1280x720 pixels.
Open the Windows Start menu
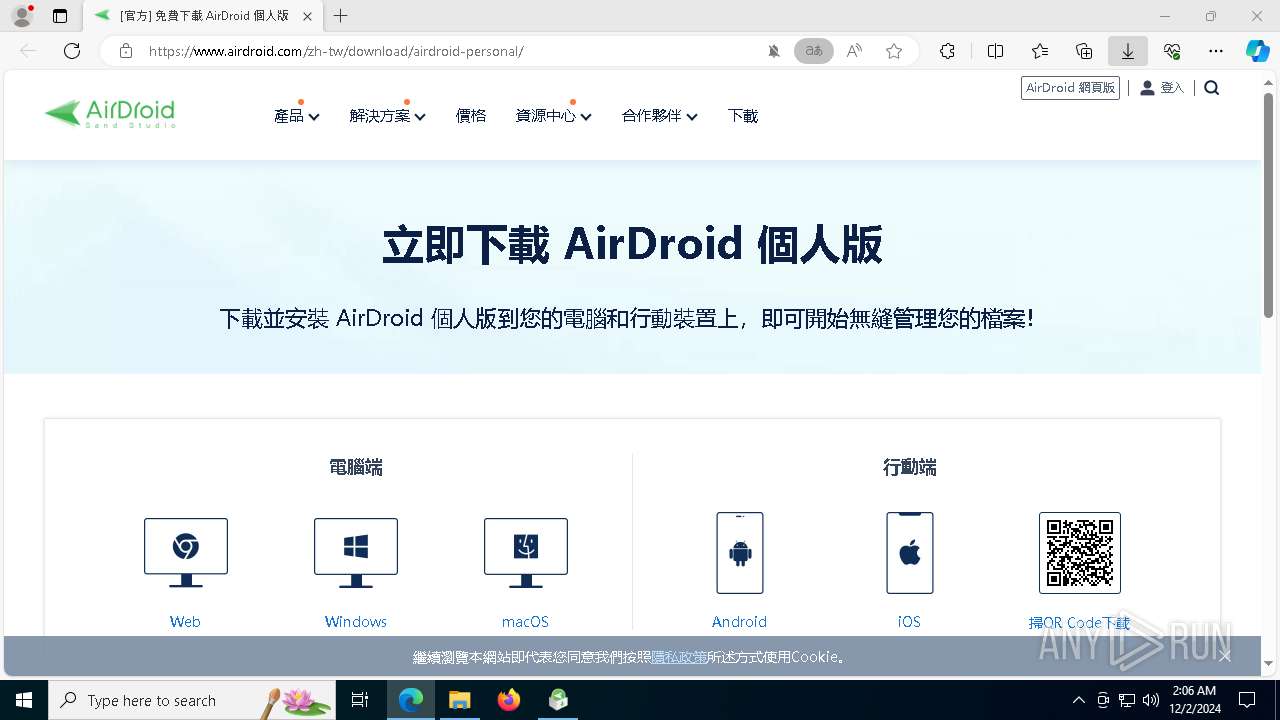(24, 700)
